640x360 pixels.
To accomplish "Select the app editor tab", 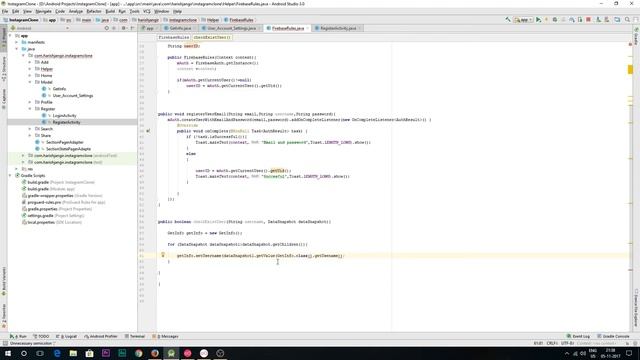I will 149,28.
